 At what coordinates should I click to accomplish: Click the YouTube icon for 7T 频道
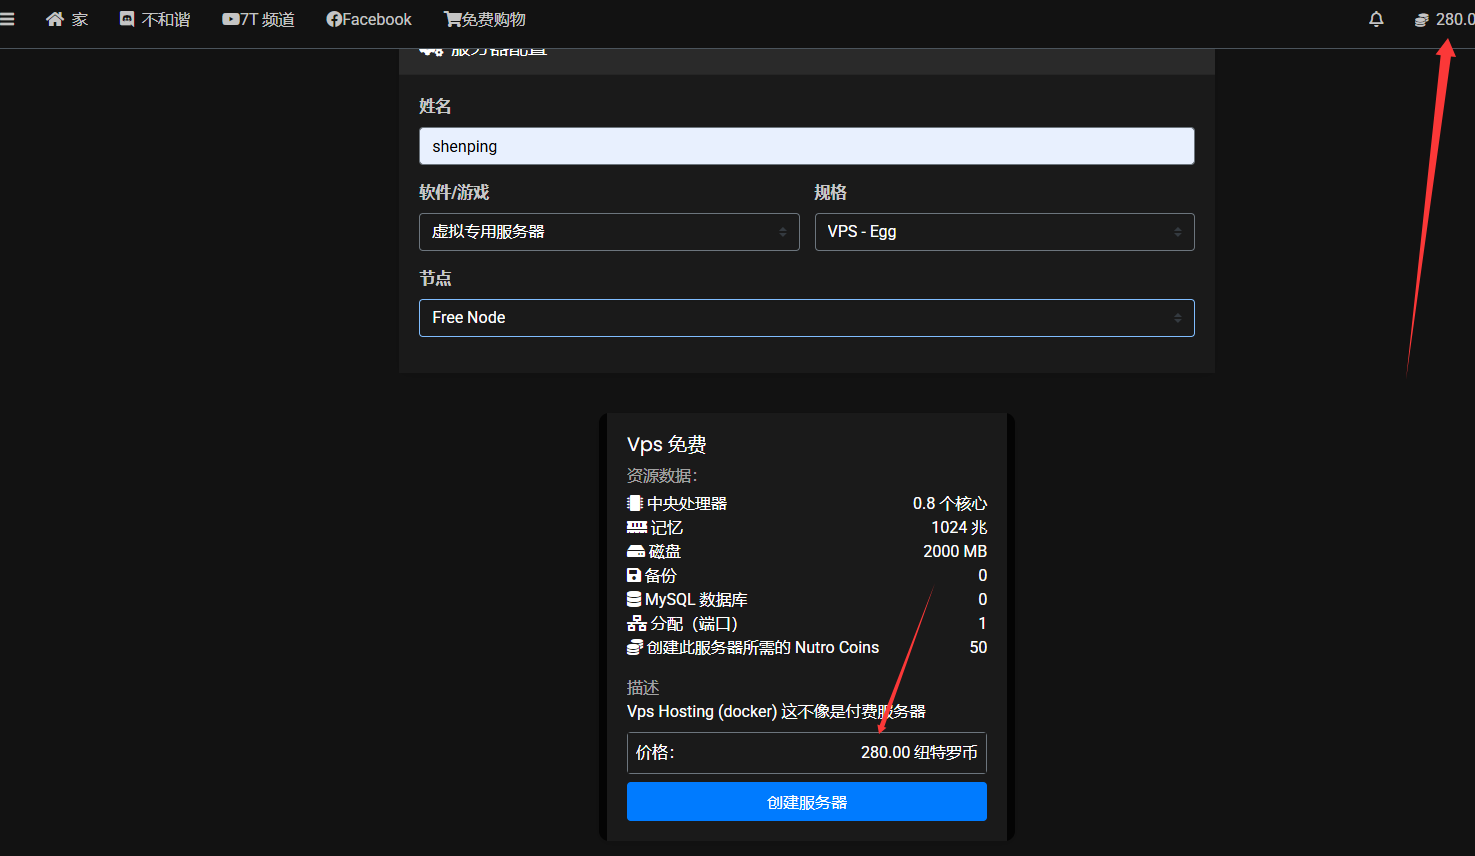231,19
